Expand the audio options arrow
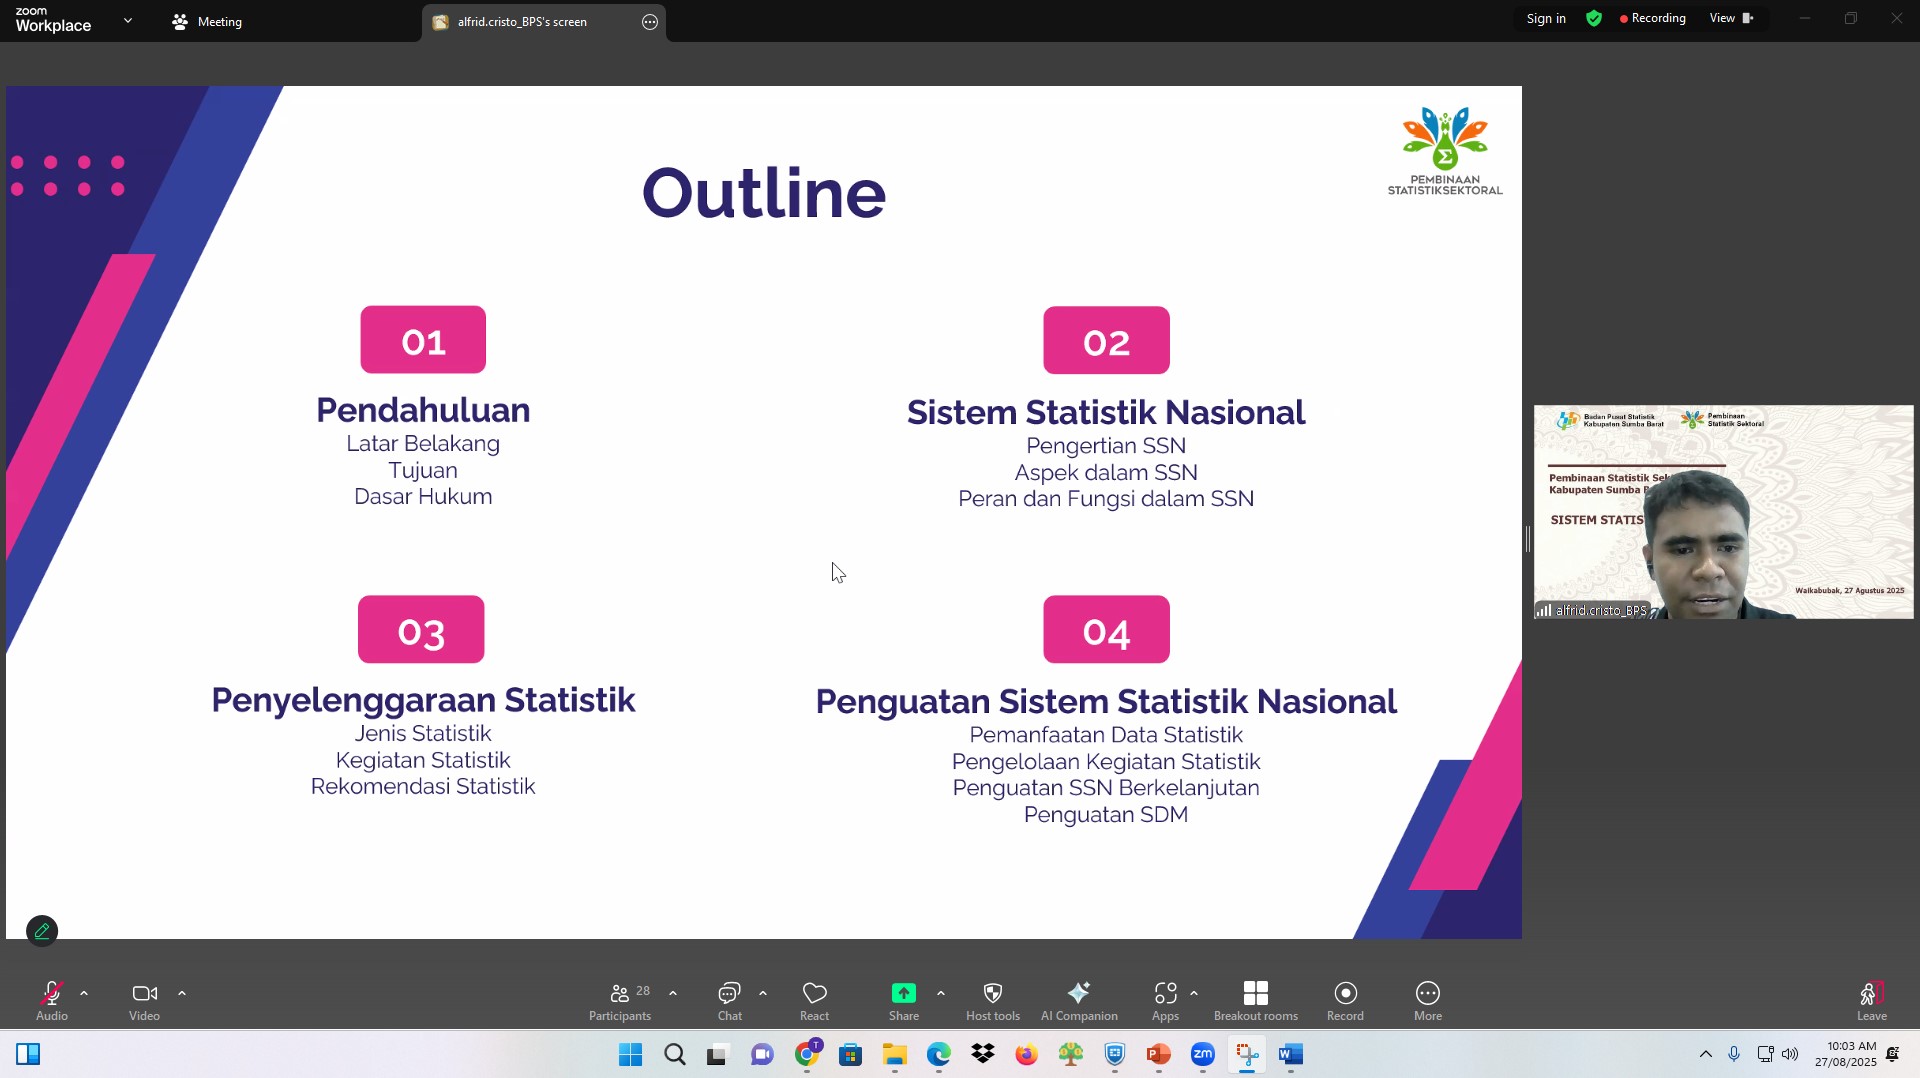The width and height of the screenshot is (1920, 1078). [84, 993]
